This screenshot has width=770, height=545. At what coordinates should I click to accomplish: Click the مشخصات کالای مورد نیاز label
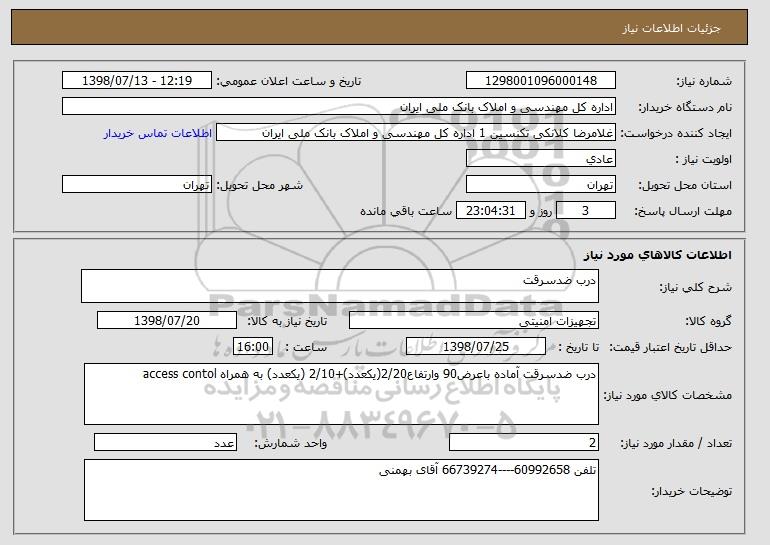(668, 395)
